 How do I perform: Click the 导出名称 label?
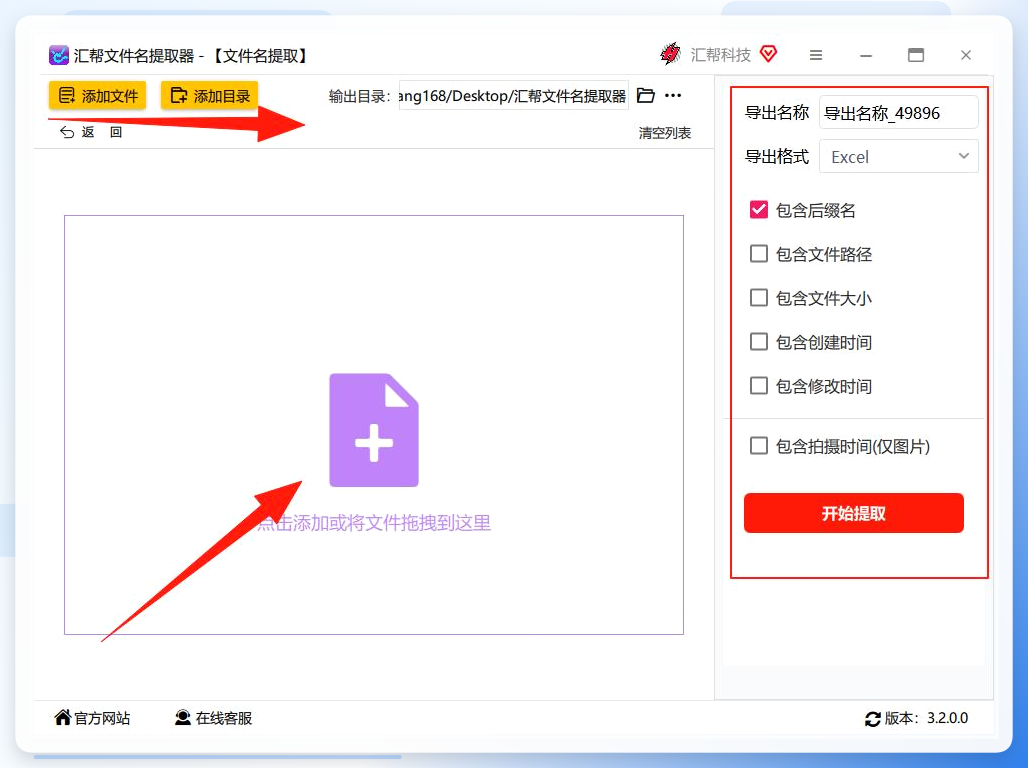(x=777, y=113)
